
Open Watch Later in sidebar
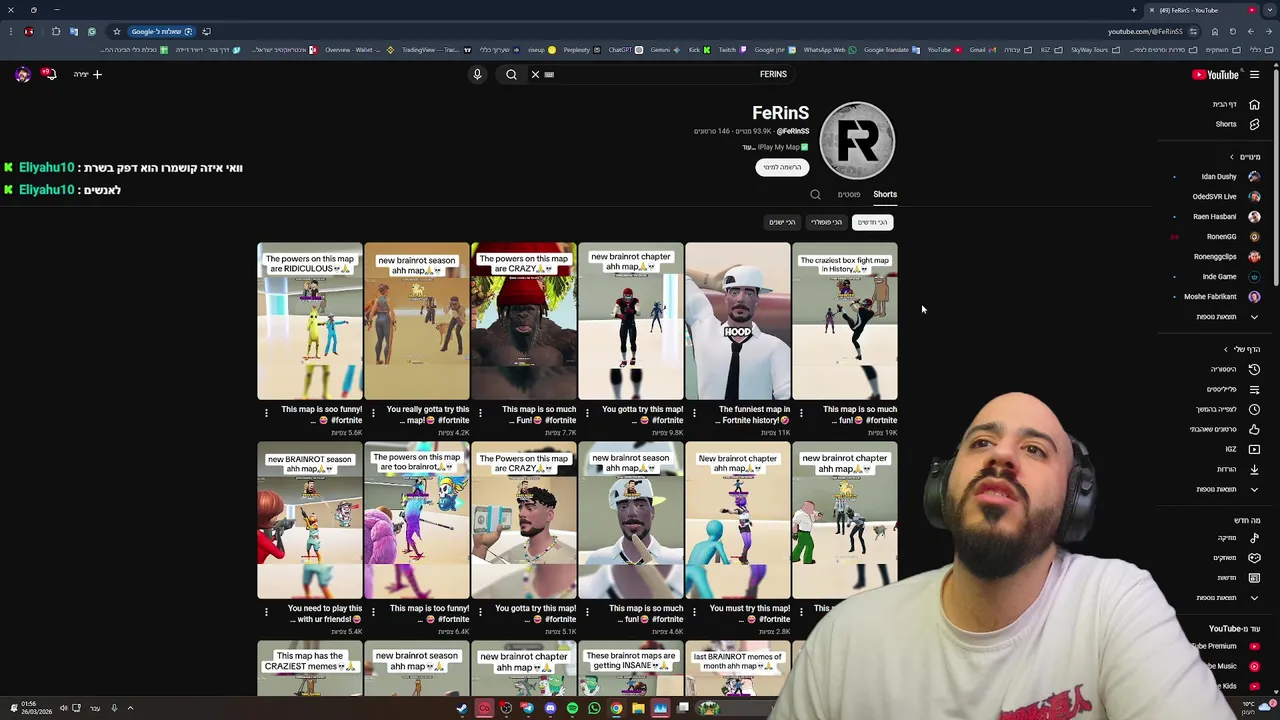coord(1228,409)
